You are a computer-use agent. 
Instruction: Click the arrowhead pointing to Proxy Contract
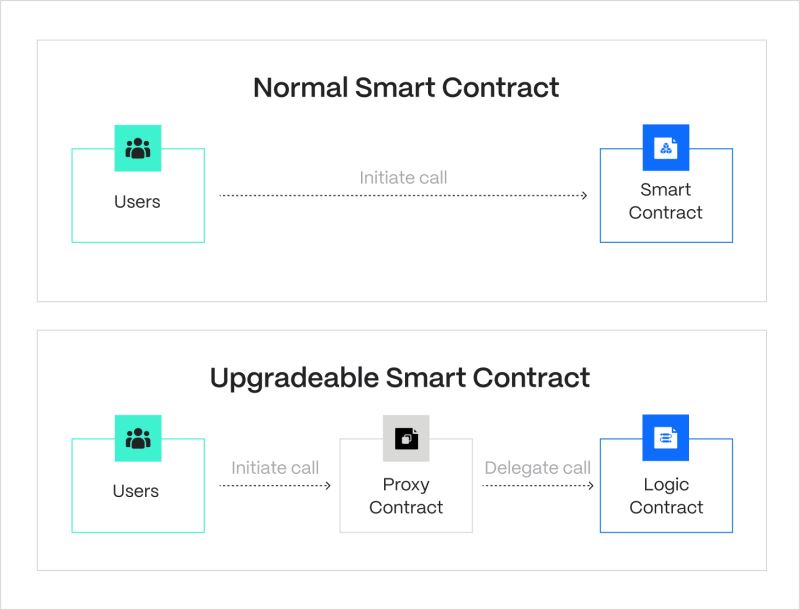pos(327,485)
